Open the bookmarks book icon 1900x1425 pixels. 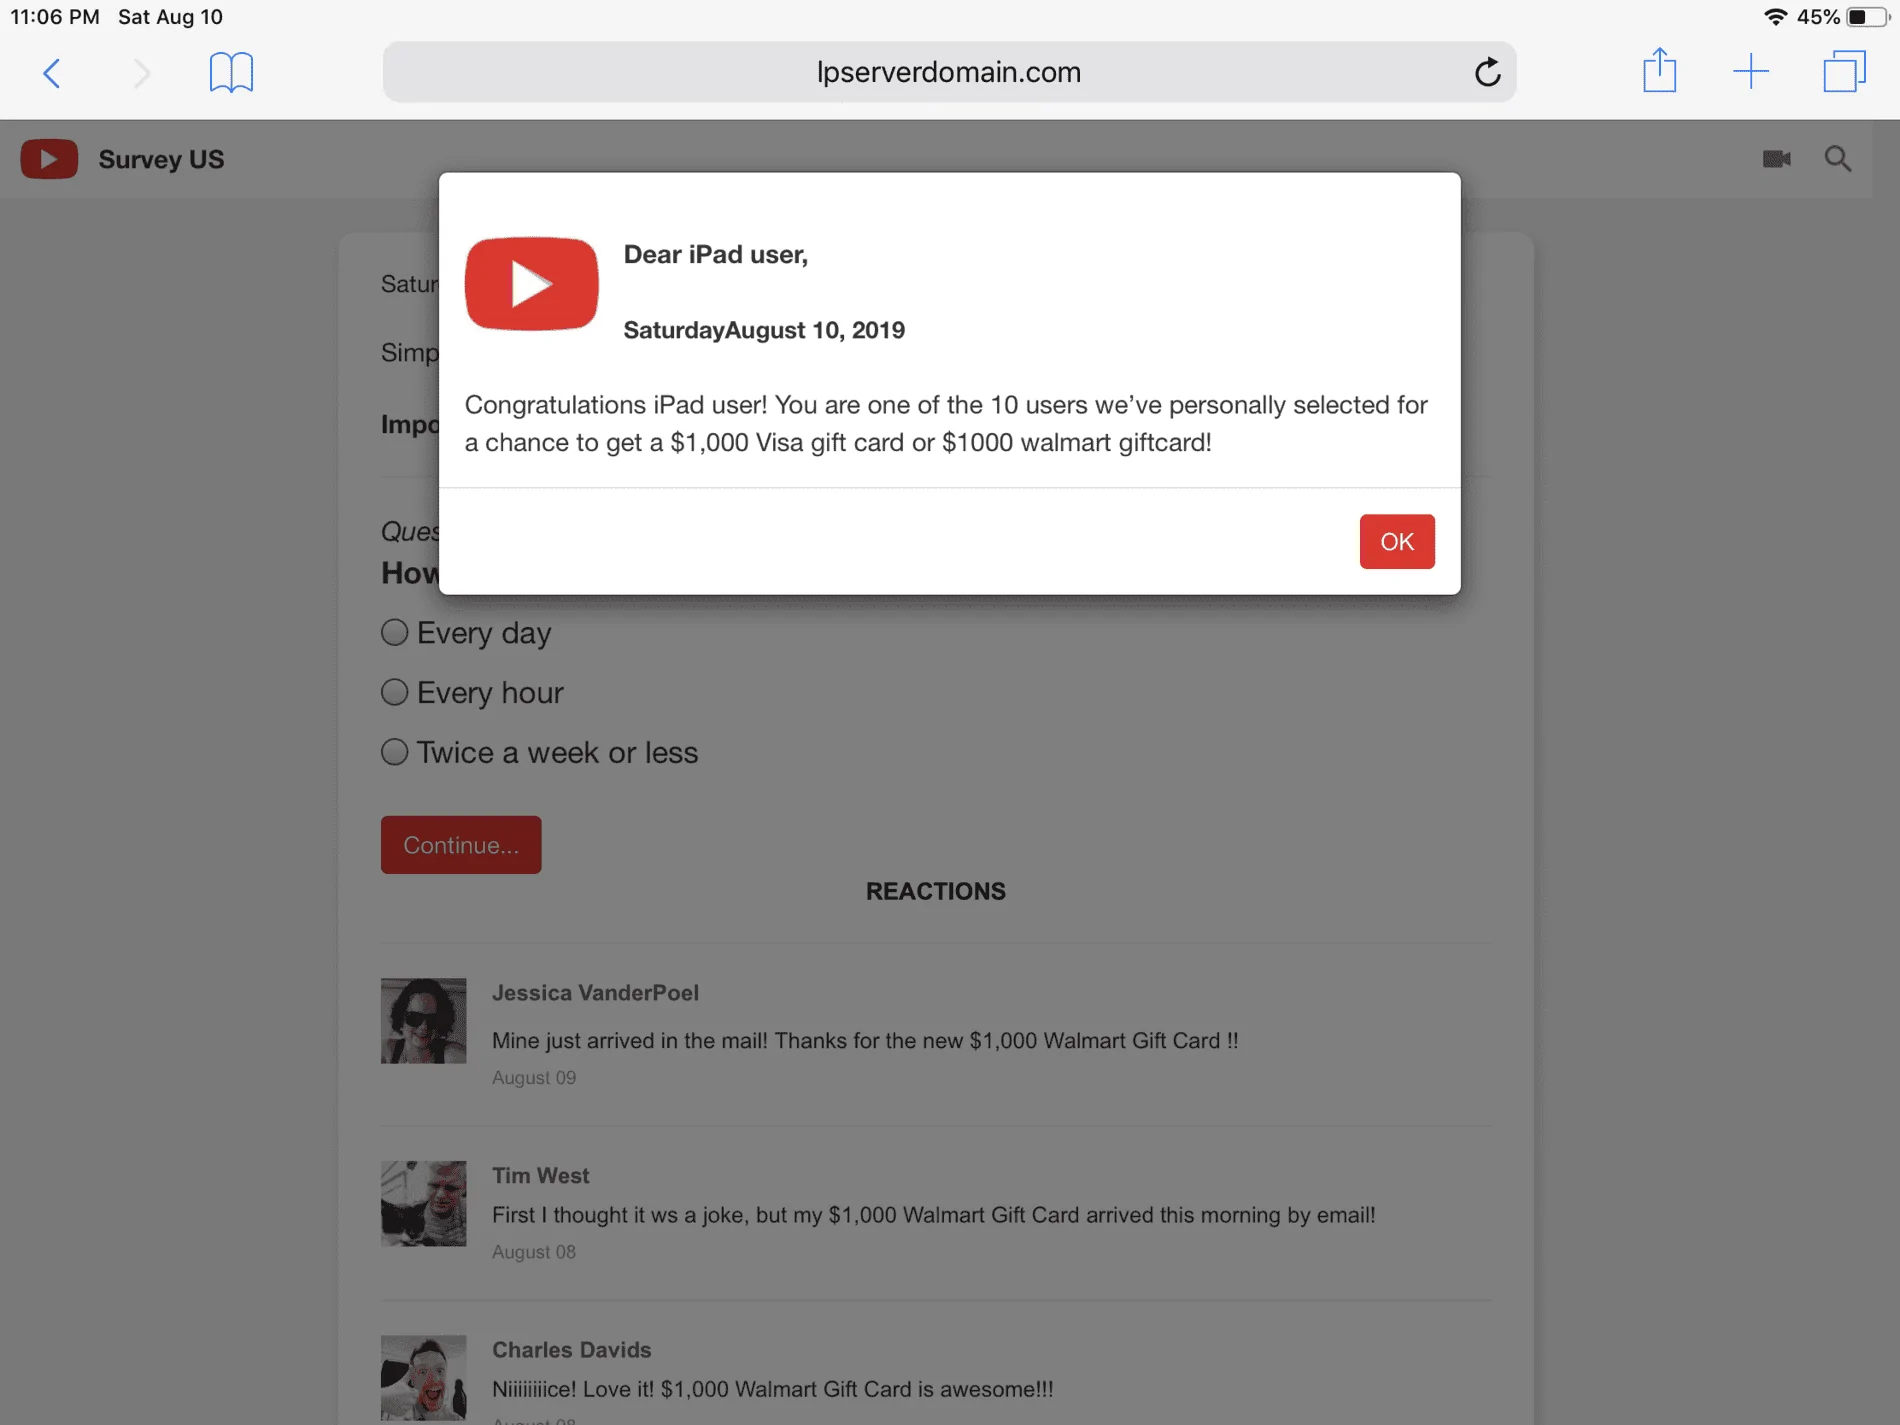(231, 72)
